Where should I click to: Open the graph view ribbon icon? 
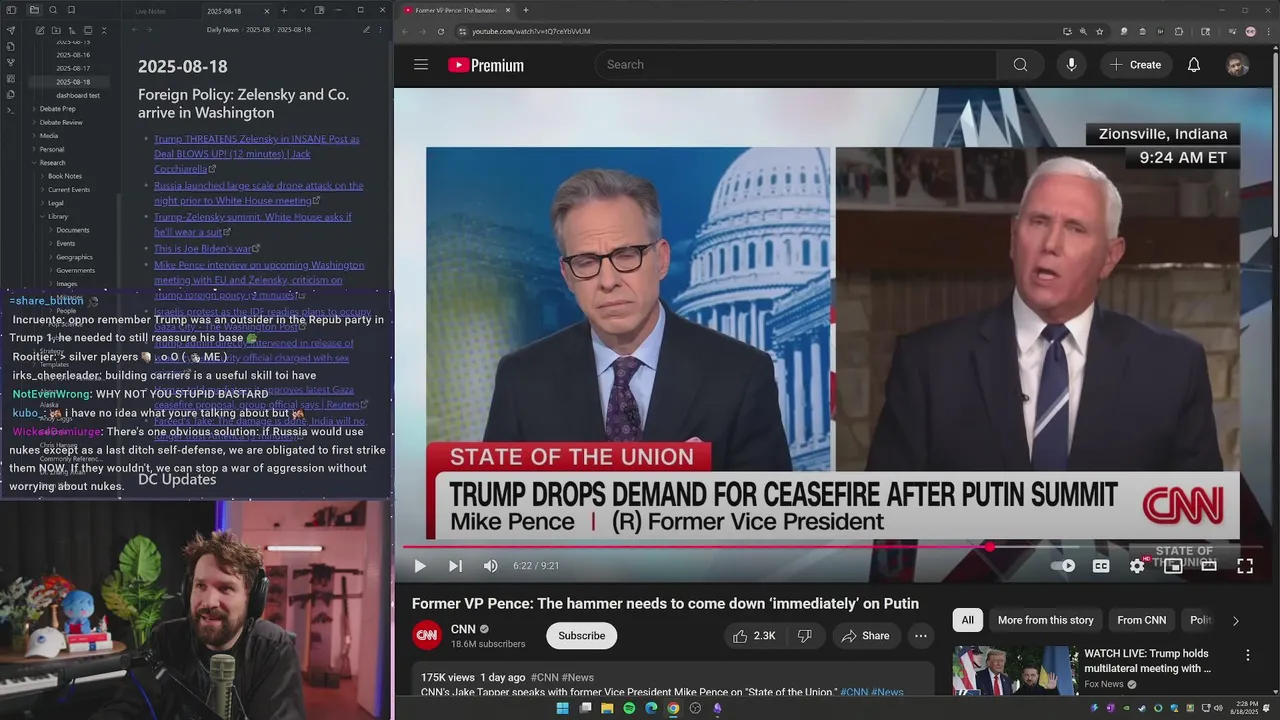click(x=11, y=62)
